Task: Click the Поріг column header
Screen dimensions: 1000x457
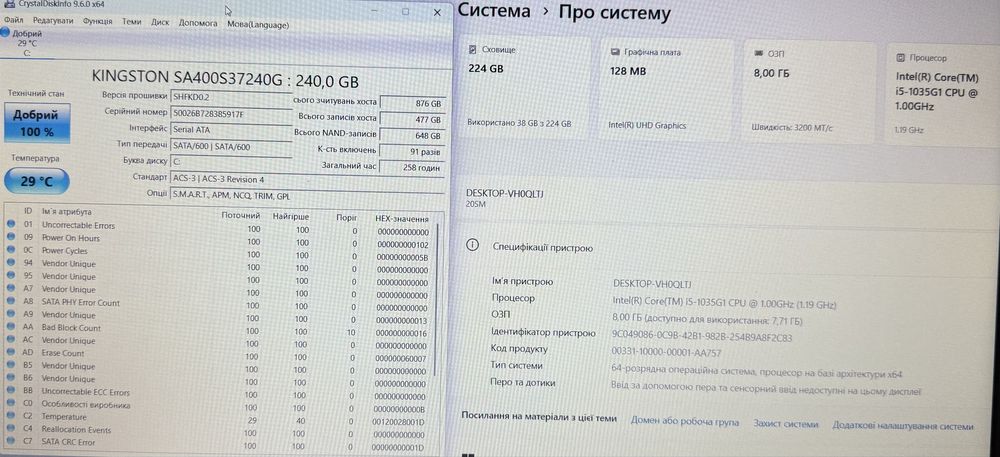Action: tap(347, 217)
